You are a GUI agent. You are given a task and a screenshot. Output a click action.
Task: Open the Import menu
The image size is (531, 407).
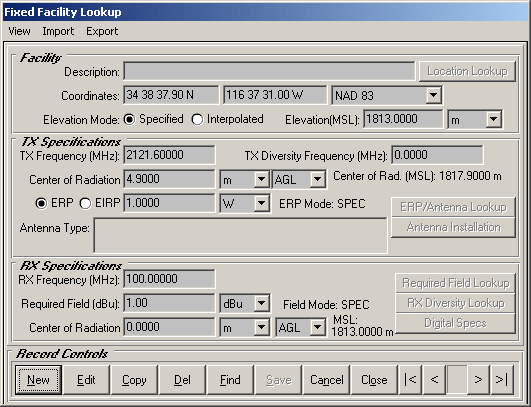coord(58,31)
